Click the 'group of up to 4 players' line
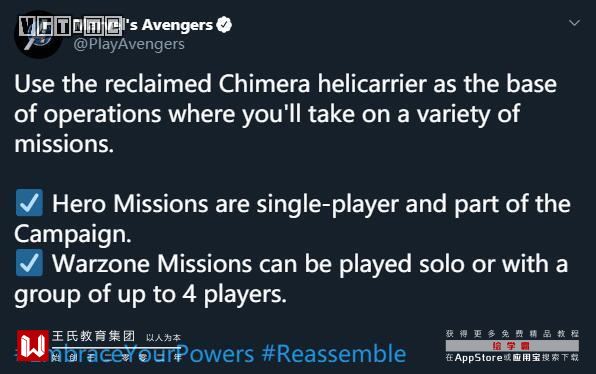The height and width of the screenshot is (374, 596). [x=151, y=294]
